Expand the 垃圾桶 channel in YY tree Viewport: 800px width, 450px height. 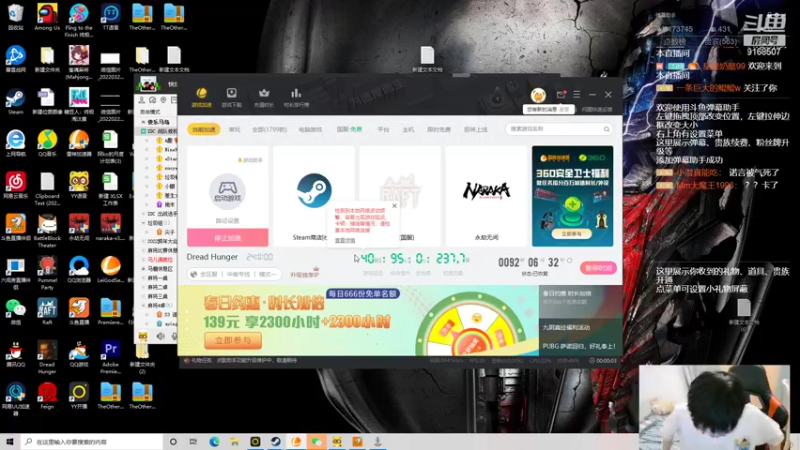143,223
